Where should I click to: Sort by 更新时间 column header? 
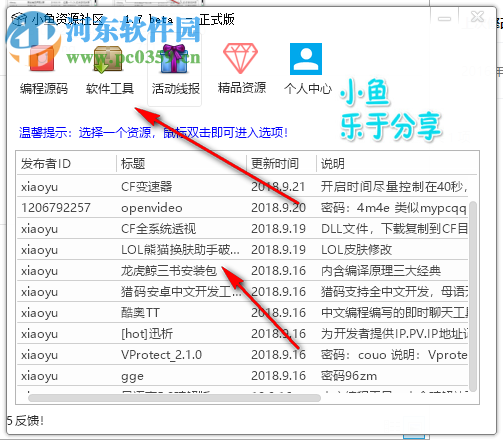point(275,164)
